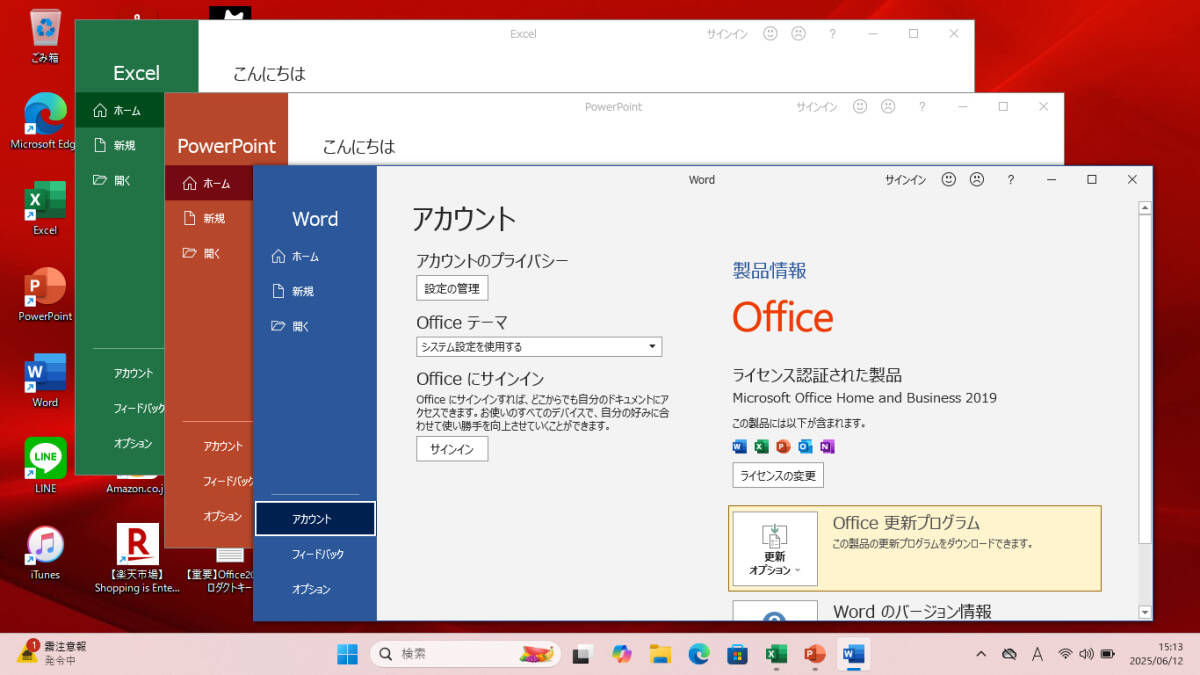
Task: Open アカウント in the PowerPoint sidebar
Action: pyautogui.click(x=222, y=446)
